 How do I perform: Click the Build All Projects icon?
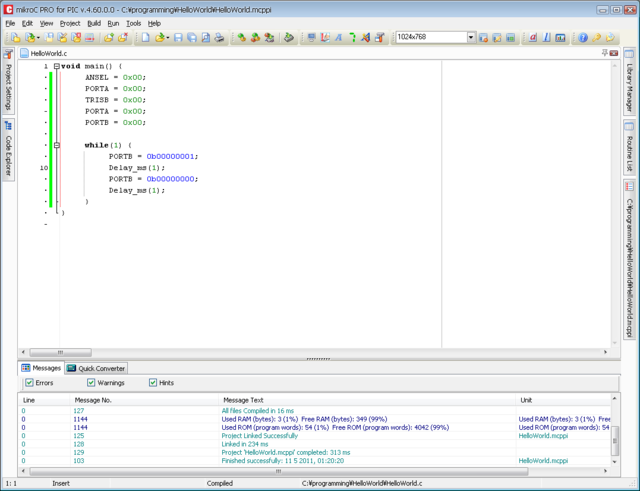point(256,38)
